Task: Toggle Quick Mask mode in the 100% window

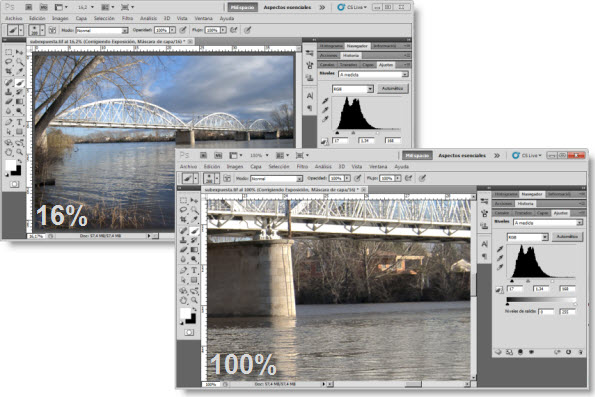Action: (x=189, y=332)
